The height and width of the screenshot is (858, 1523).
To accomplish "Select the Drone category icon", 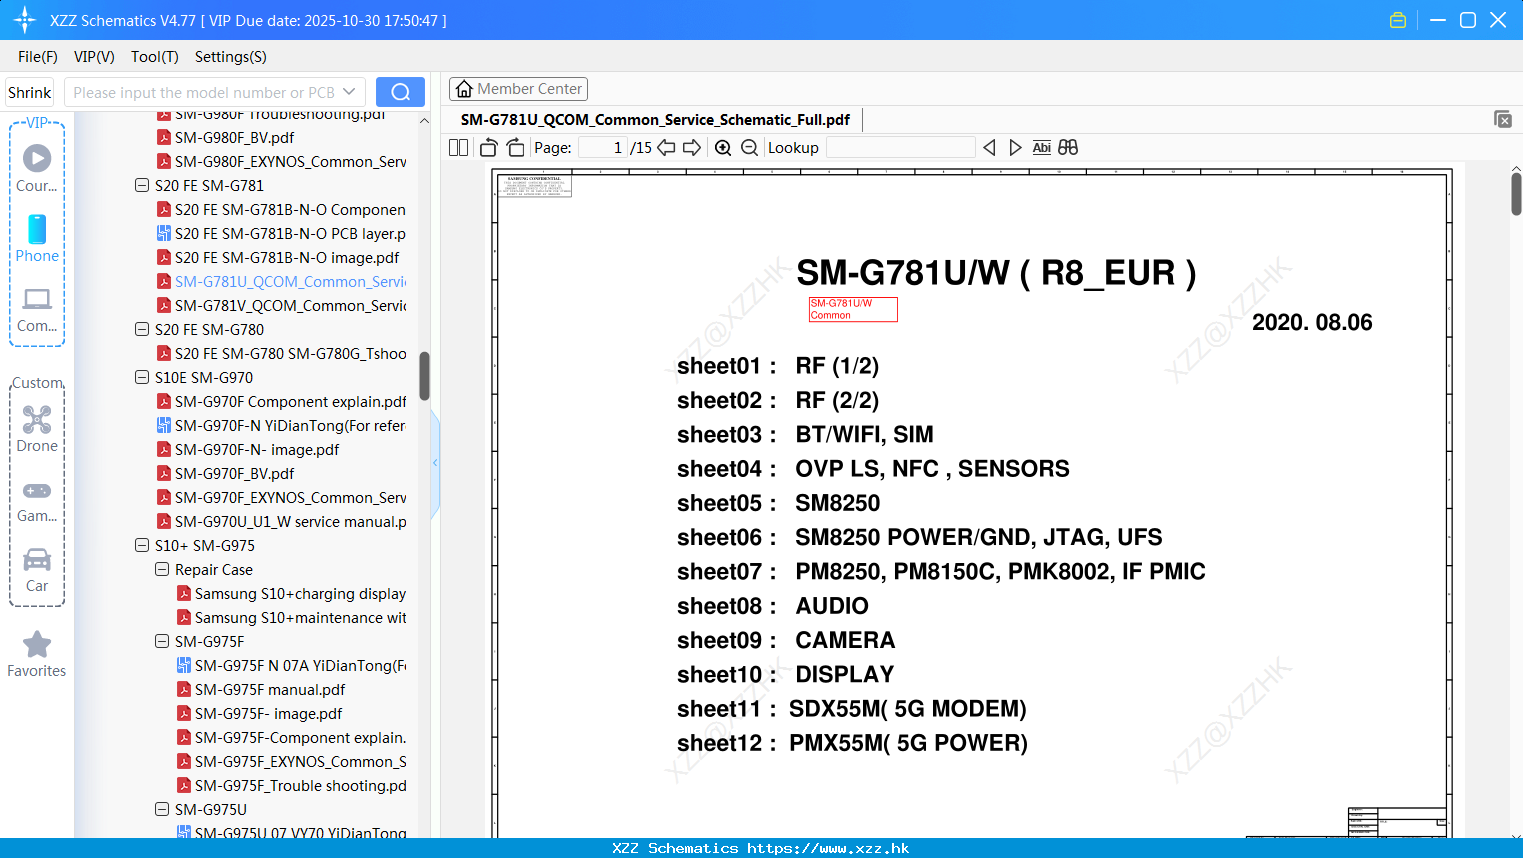I will [37, 429].
